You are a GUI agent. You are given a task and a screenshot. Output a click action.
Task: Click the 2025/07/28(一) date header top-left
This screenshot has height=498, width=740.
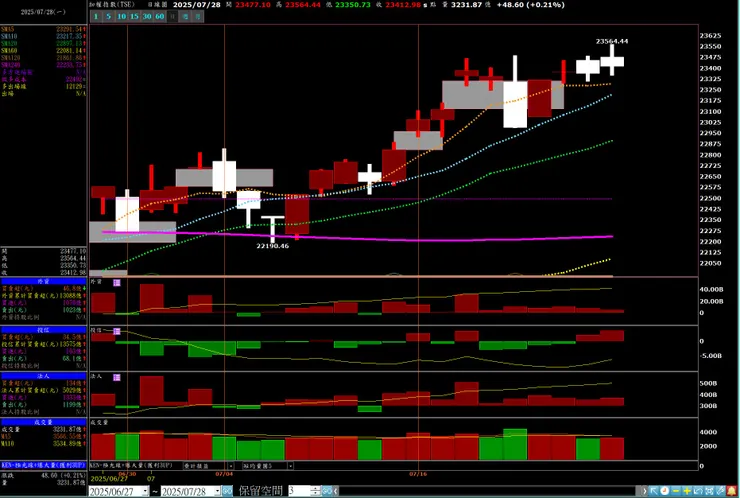(43, 12)
